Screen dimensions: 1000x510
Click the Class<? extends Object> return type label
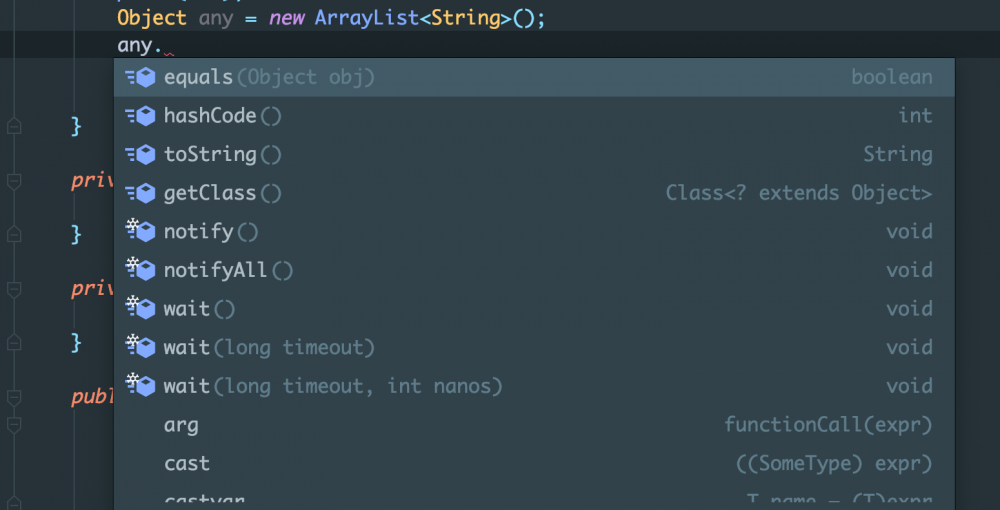pos(798,193)
